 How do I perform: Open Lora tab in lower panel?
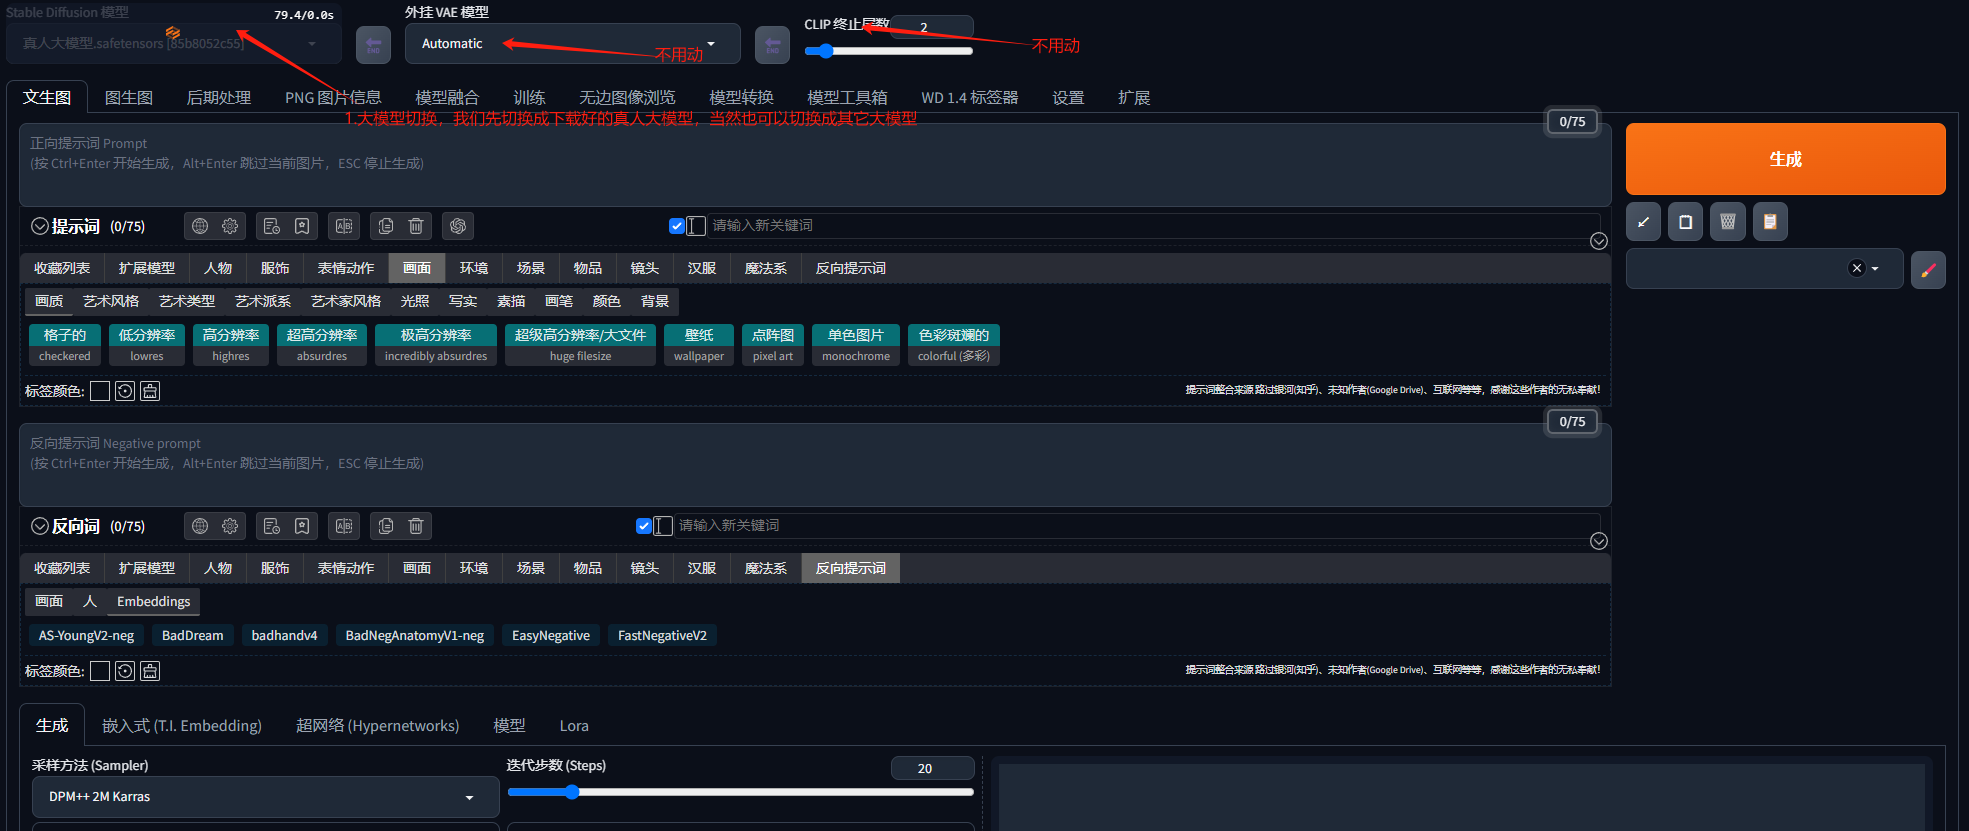point(574,726)
